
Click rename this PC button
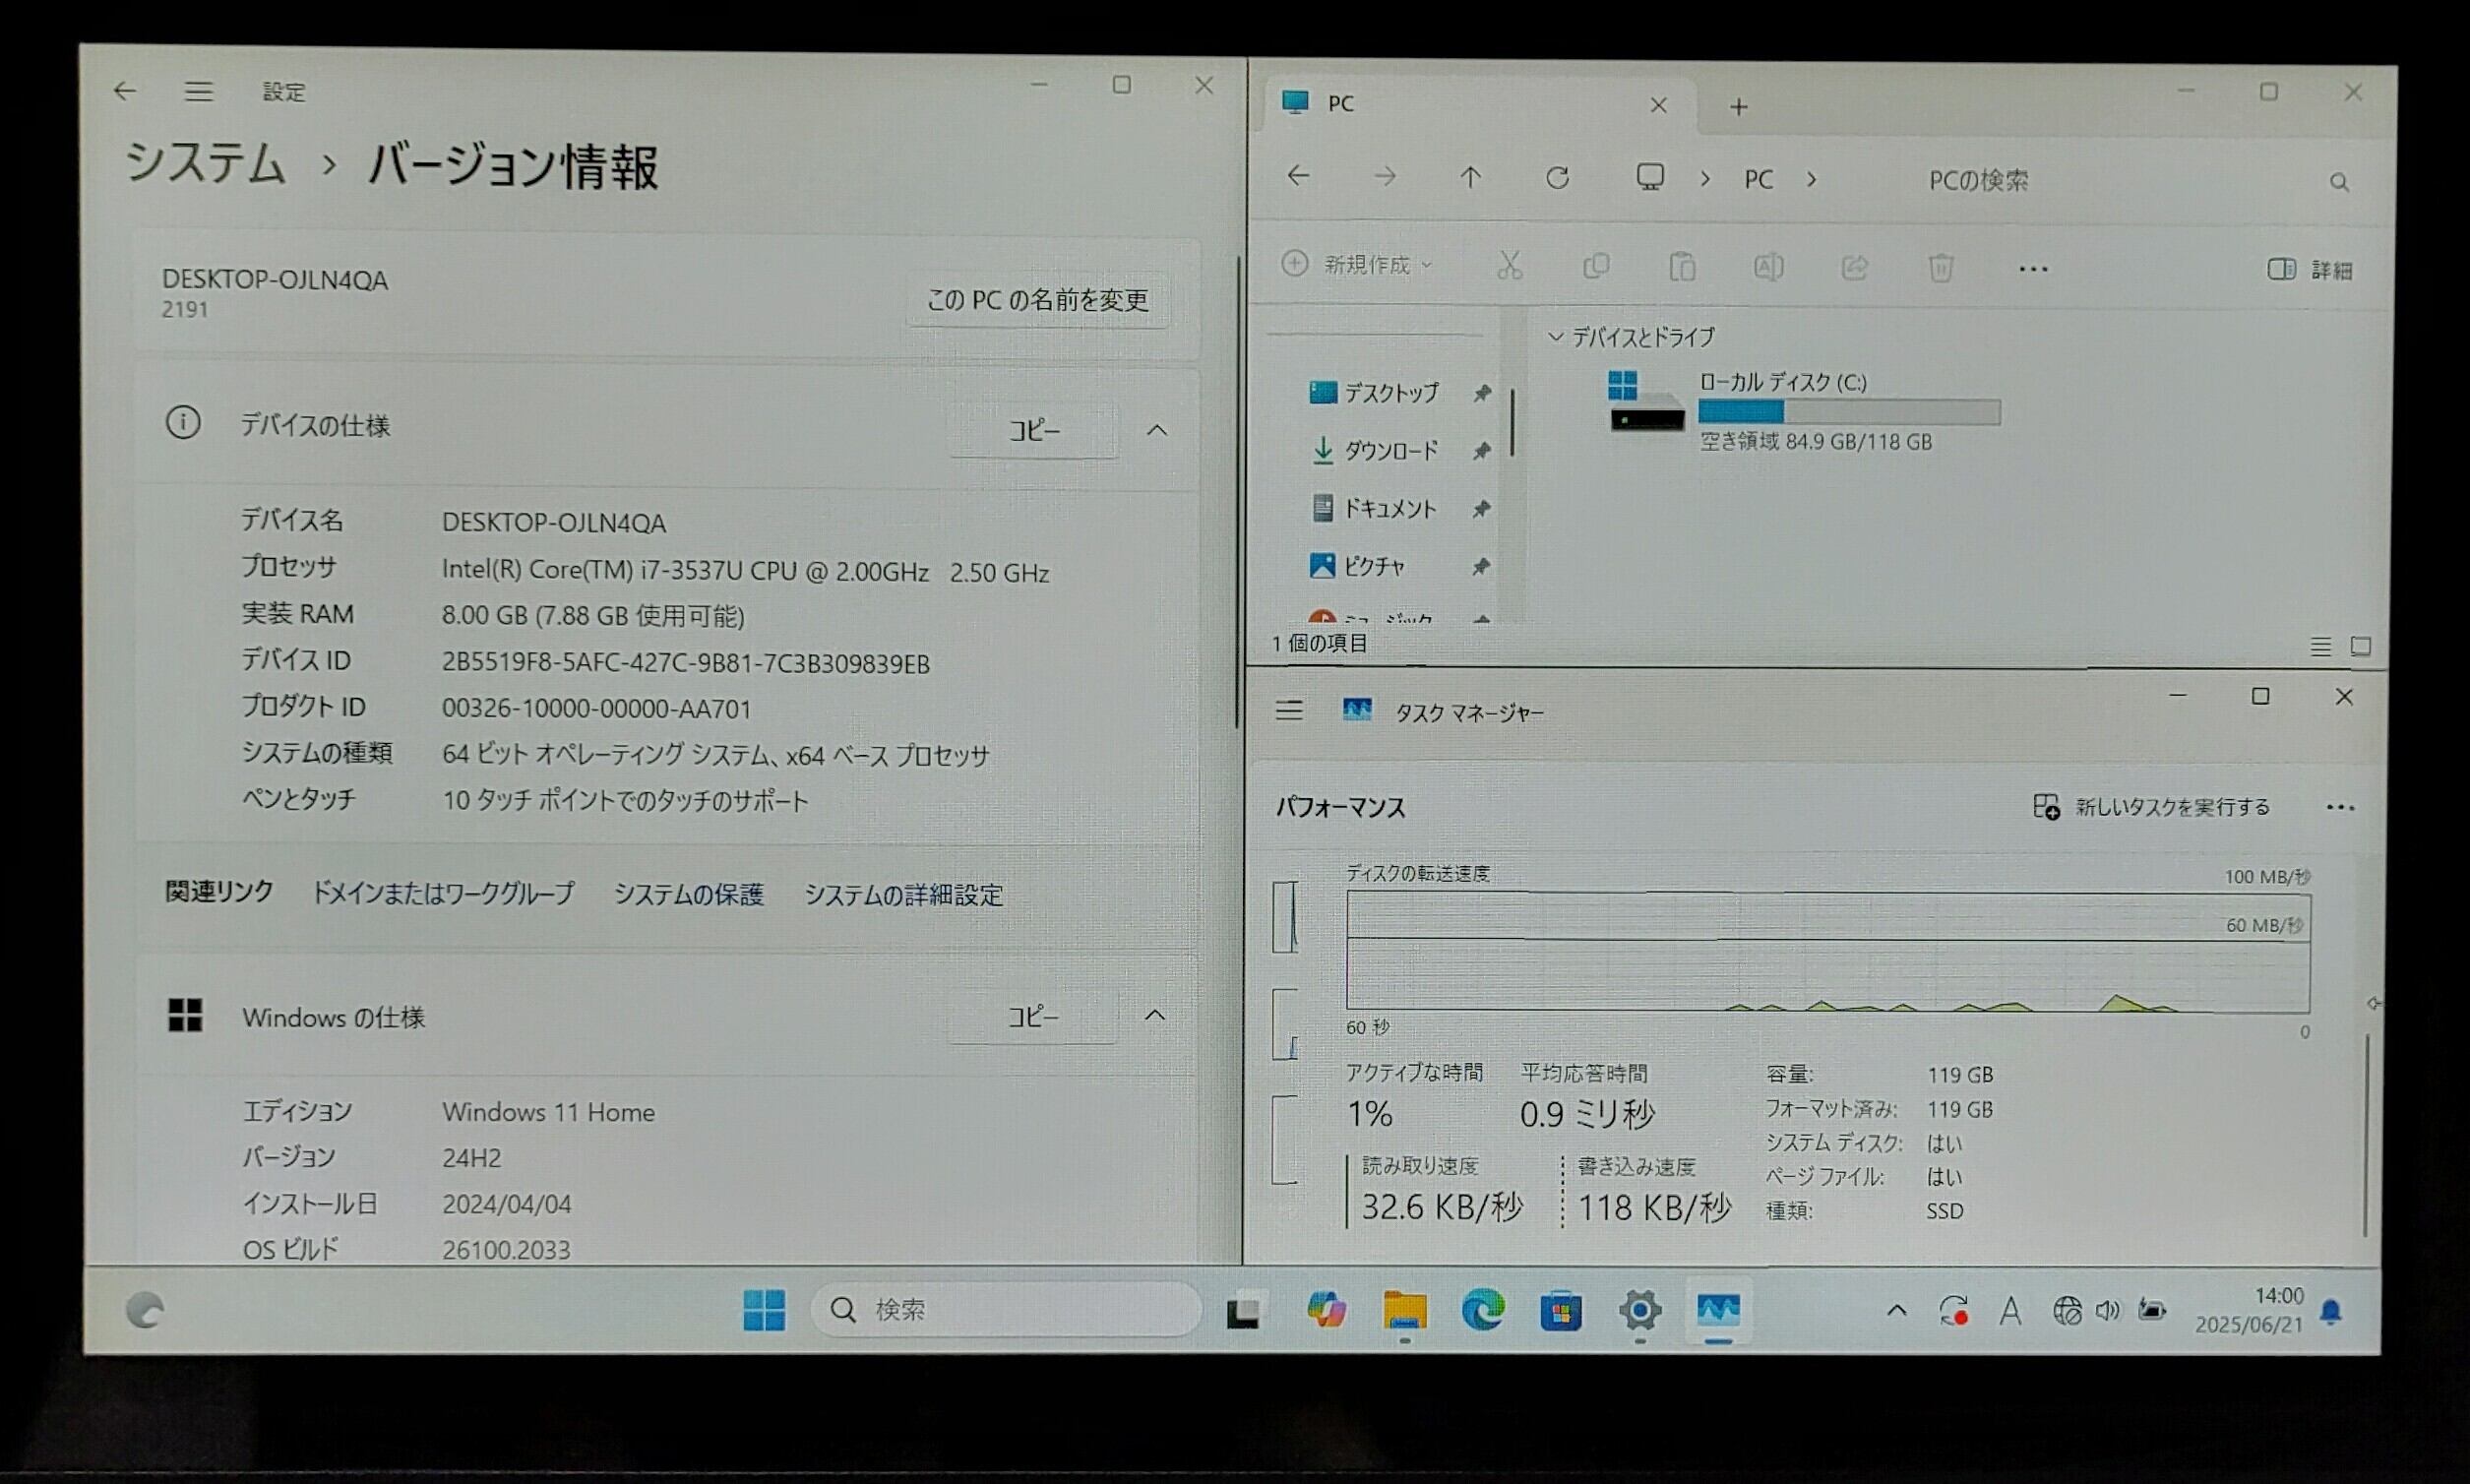(1037, 299)
